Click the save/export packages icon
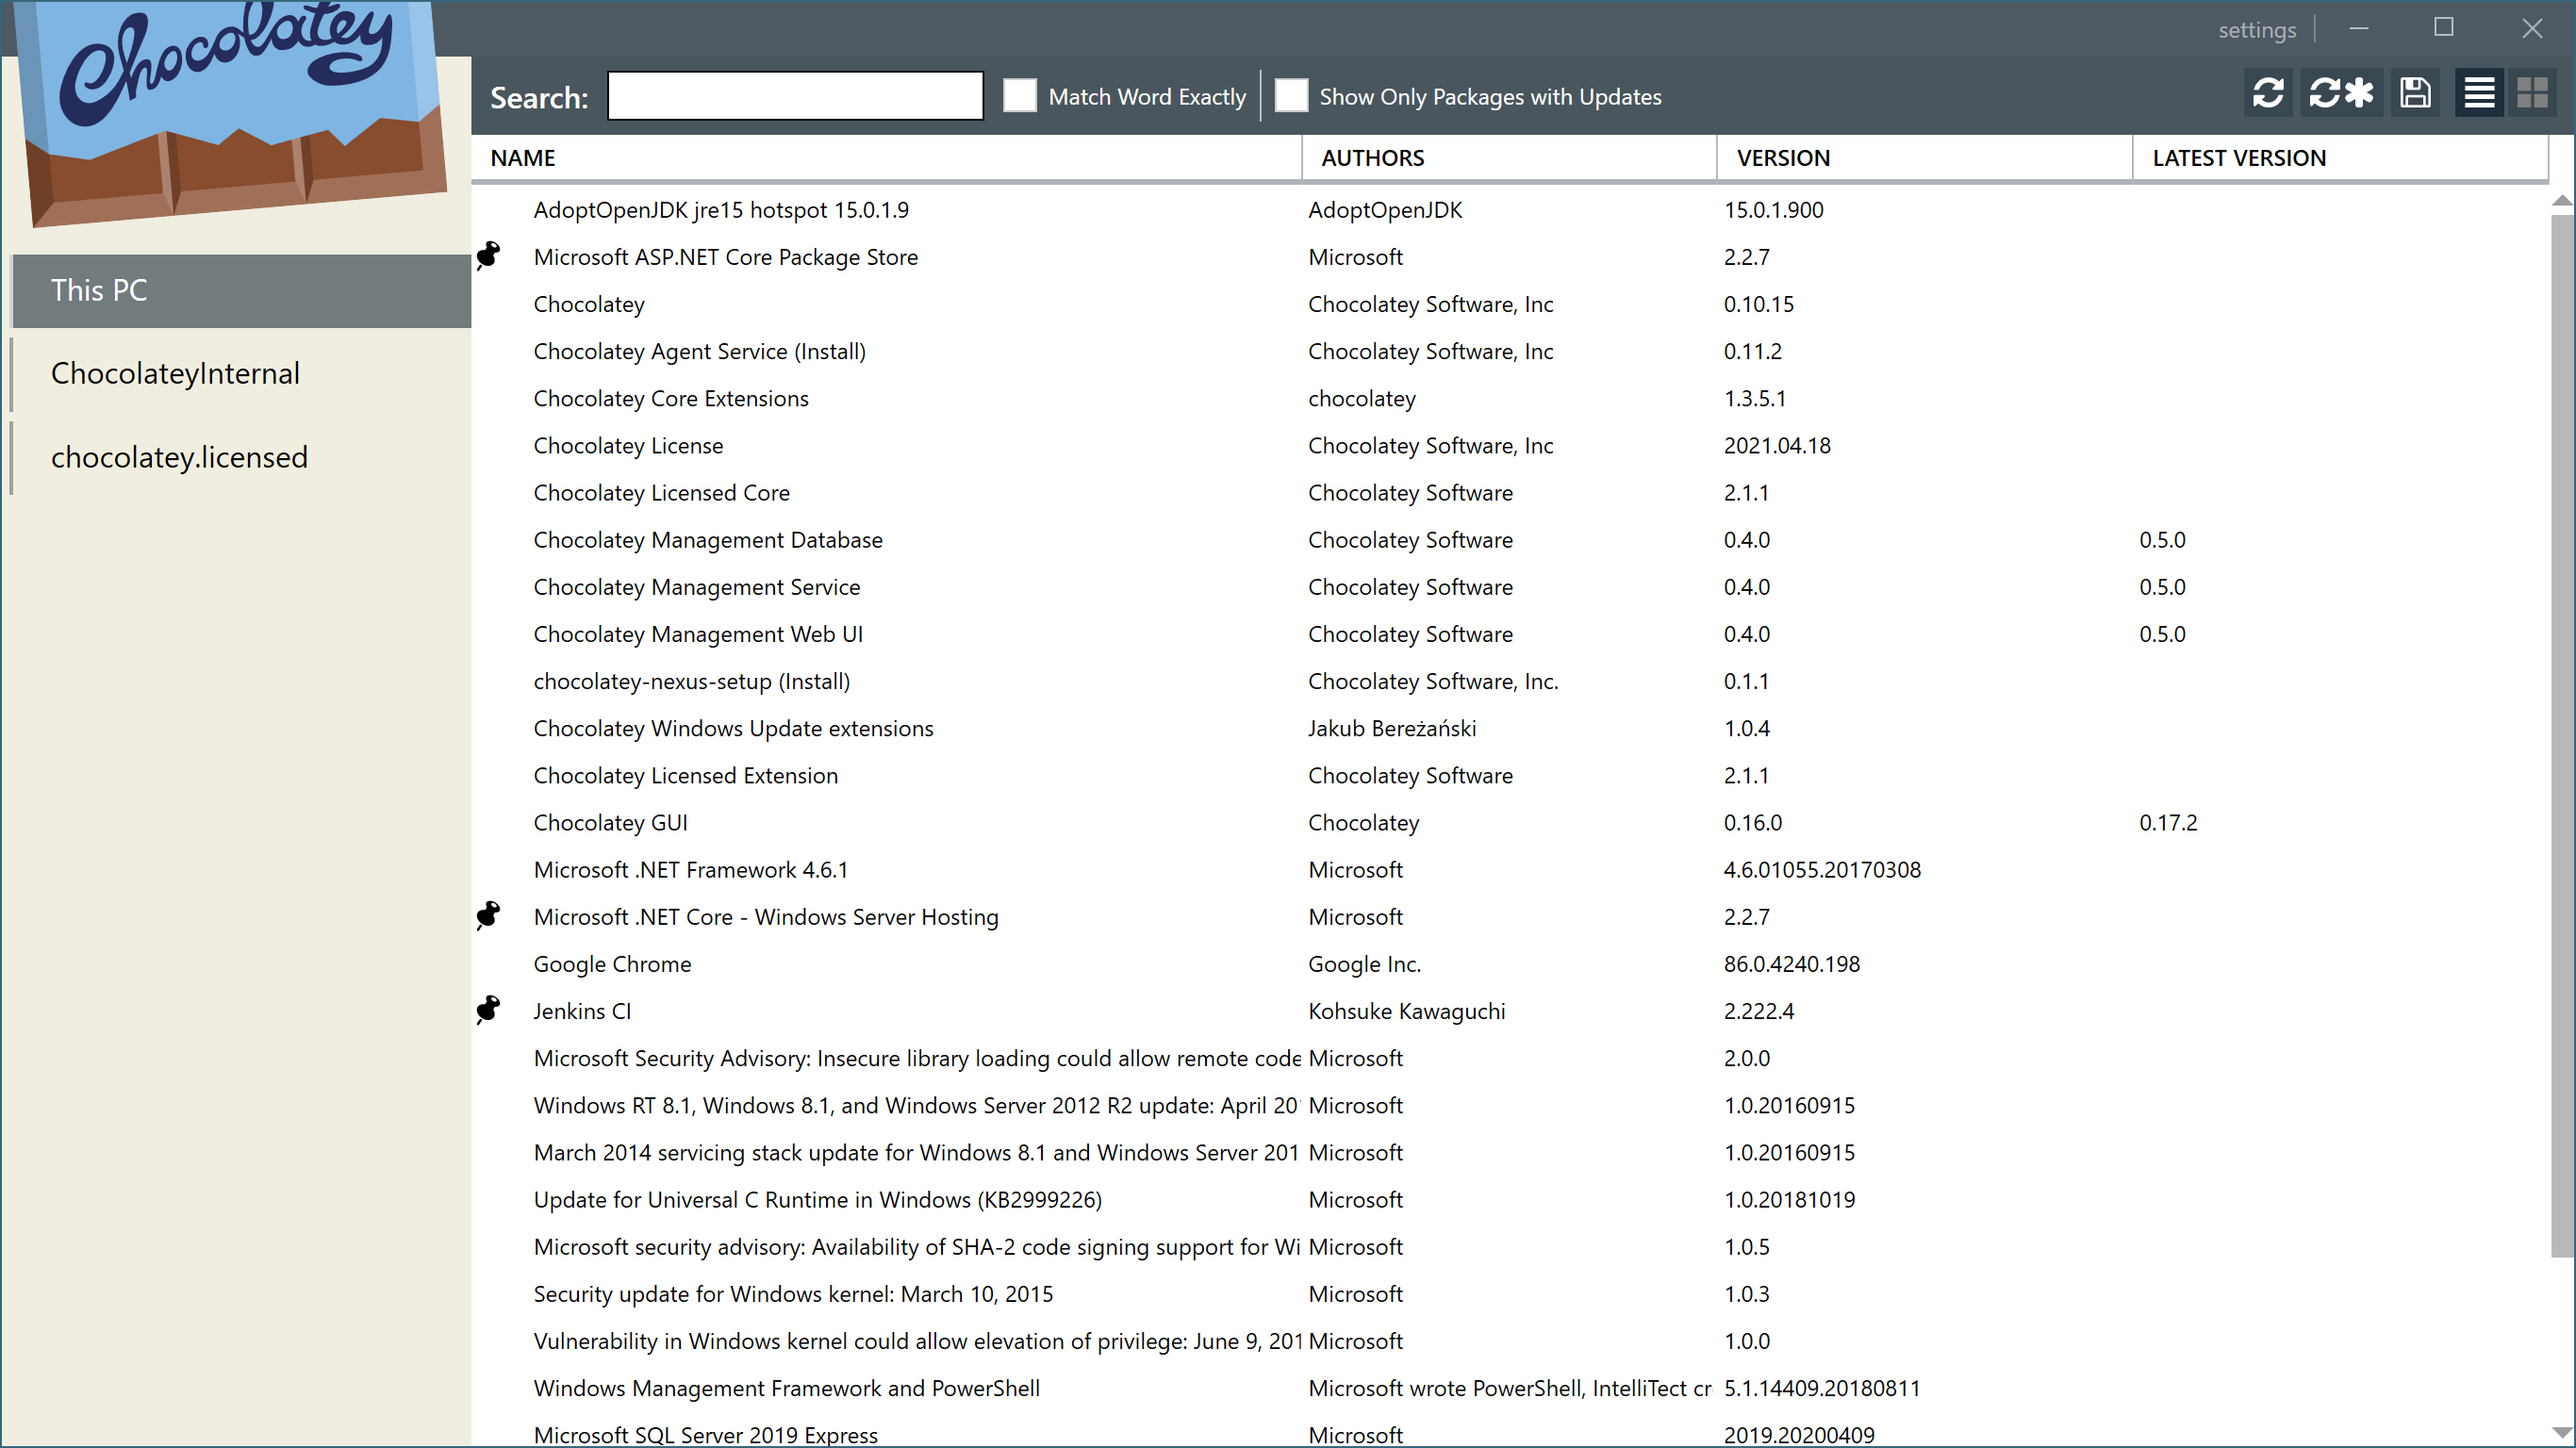This screenshot has height=1448, width=2576. pos(2415,93)
